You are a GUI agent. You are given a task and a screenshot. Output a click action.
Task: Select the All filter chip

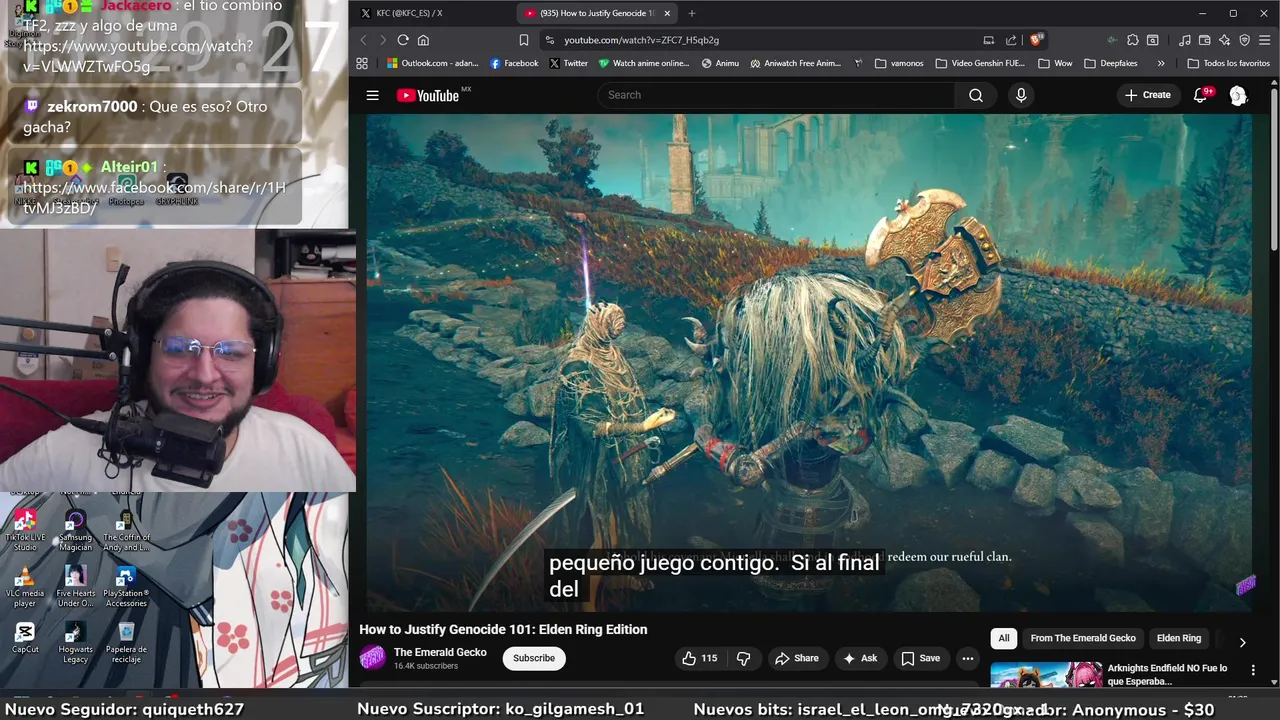click(1004, 638)
